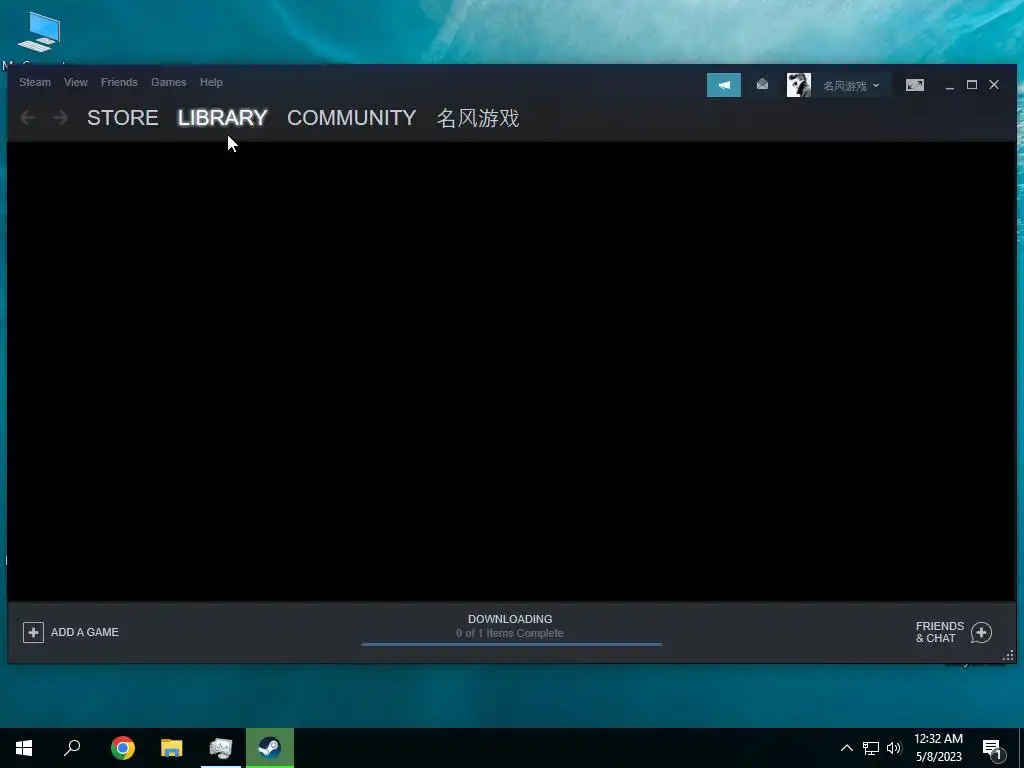
Task: Open the Games menu
Action: pyautogui.click(x=168, y=82)
